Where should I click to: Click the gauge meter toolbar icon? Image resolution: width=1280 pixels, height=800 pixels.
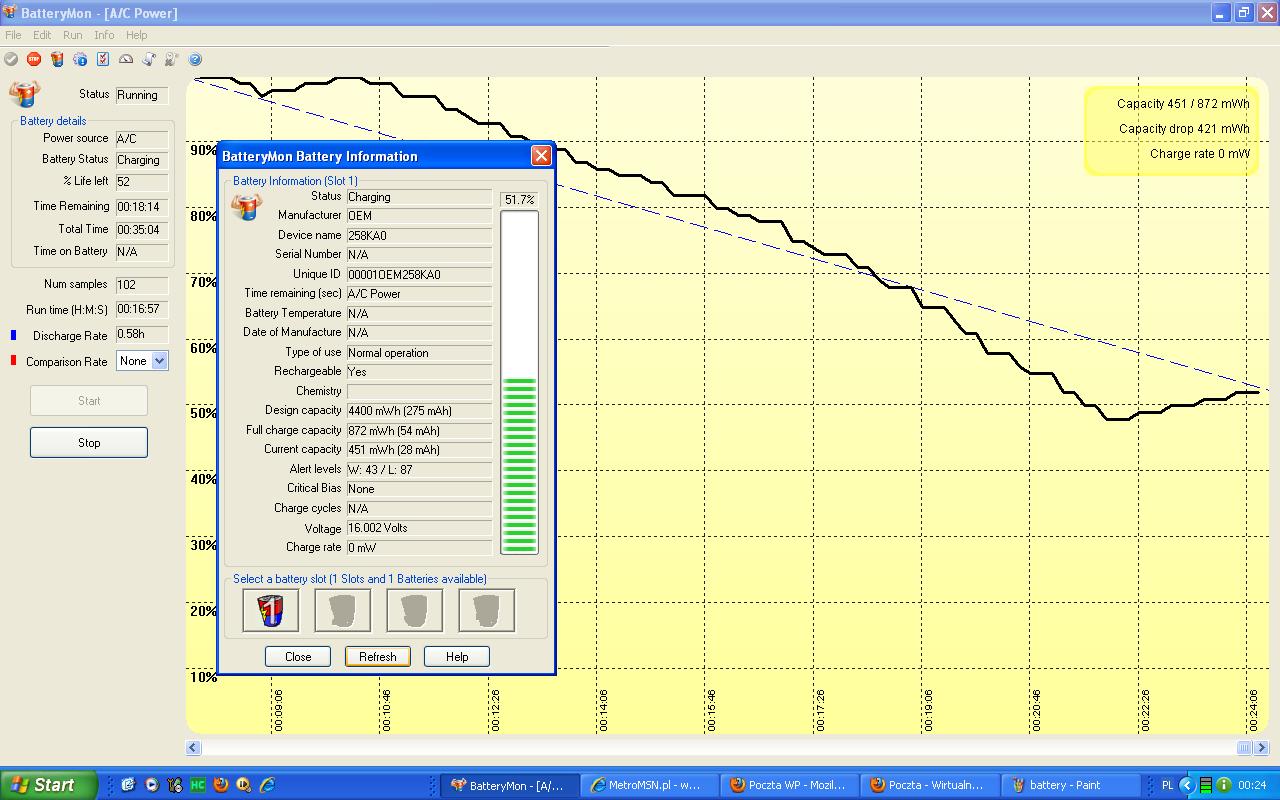click(x=126, y=60)
